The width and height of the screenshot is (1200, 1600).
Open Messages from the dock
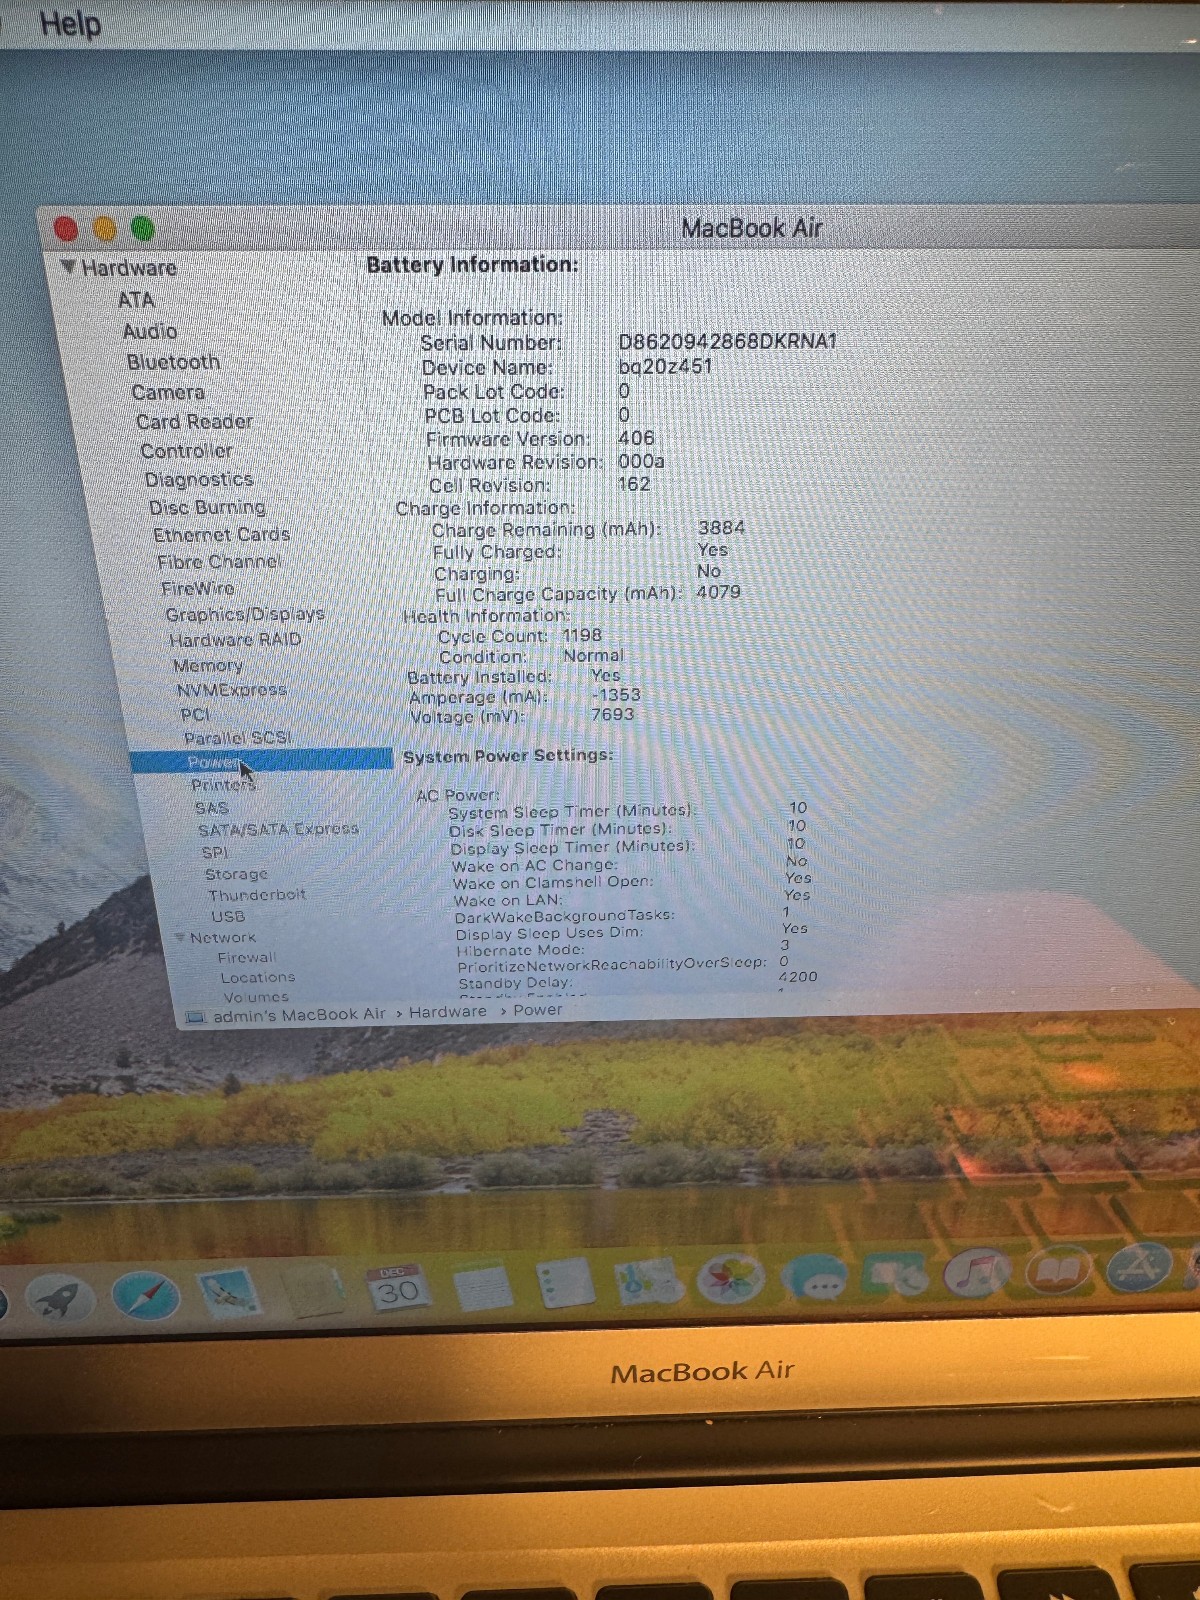[815, 1279]
